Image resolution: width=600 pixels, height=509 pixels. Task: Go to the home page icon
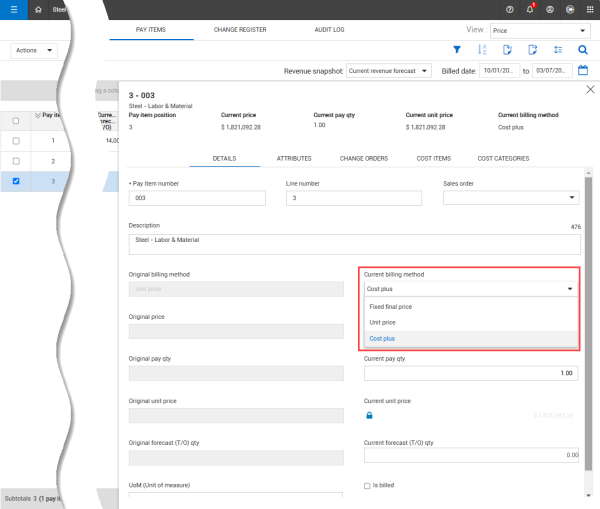coord(38,9)
